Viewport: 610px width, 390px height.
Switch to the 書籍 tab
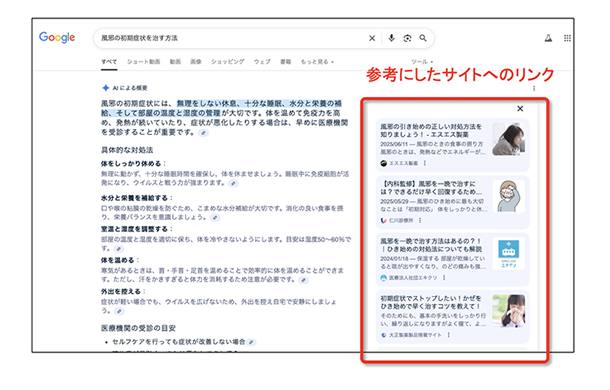[x=286, y=61]
